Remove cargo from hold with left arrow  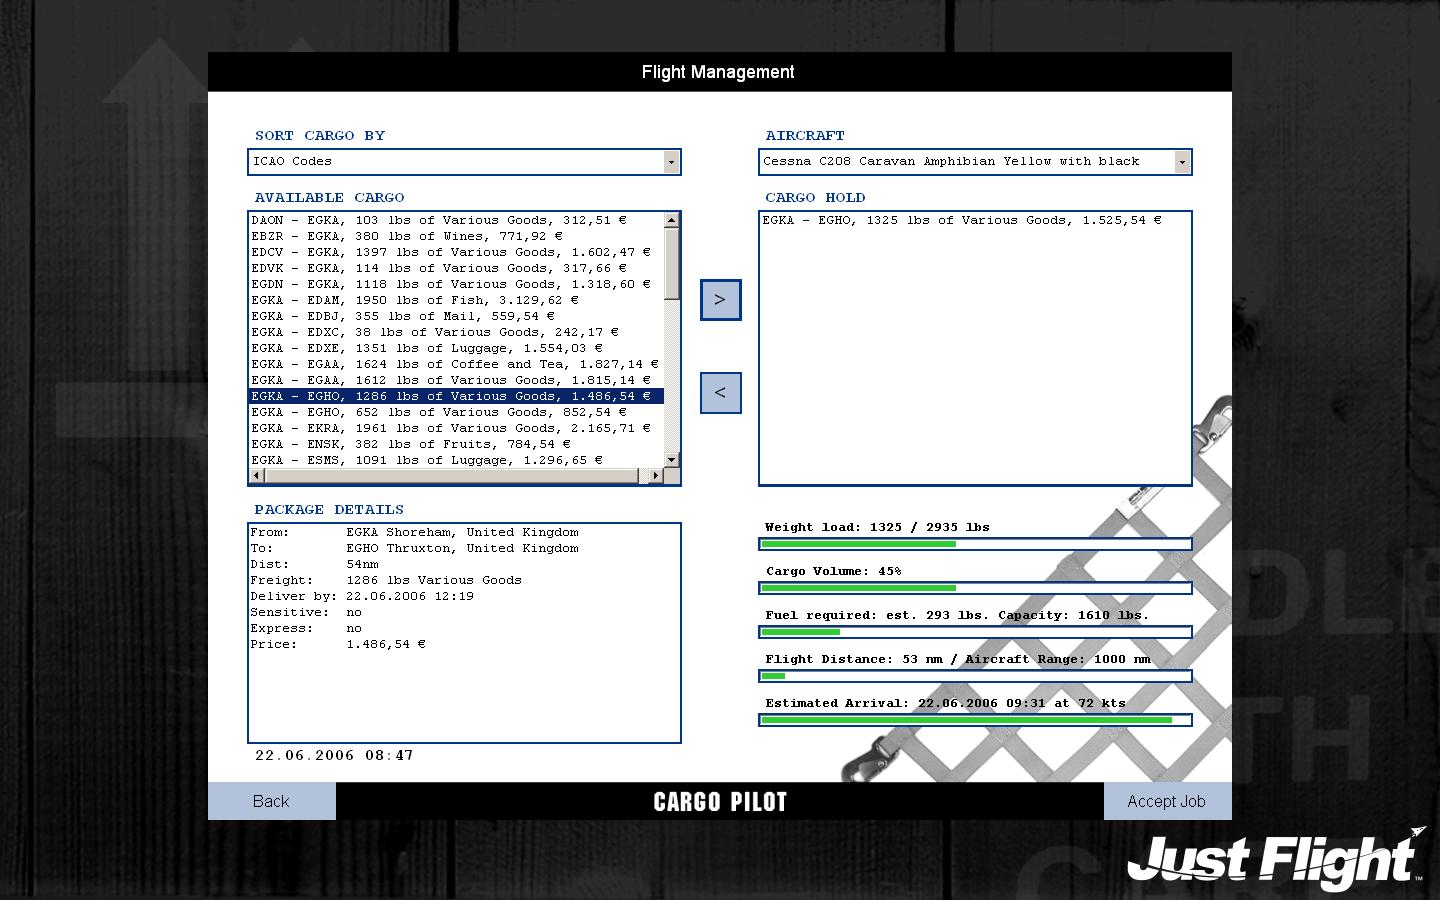(x=720, y=393)
